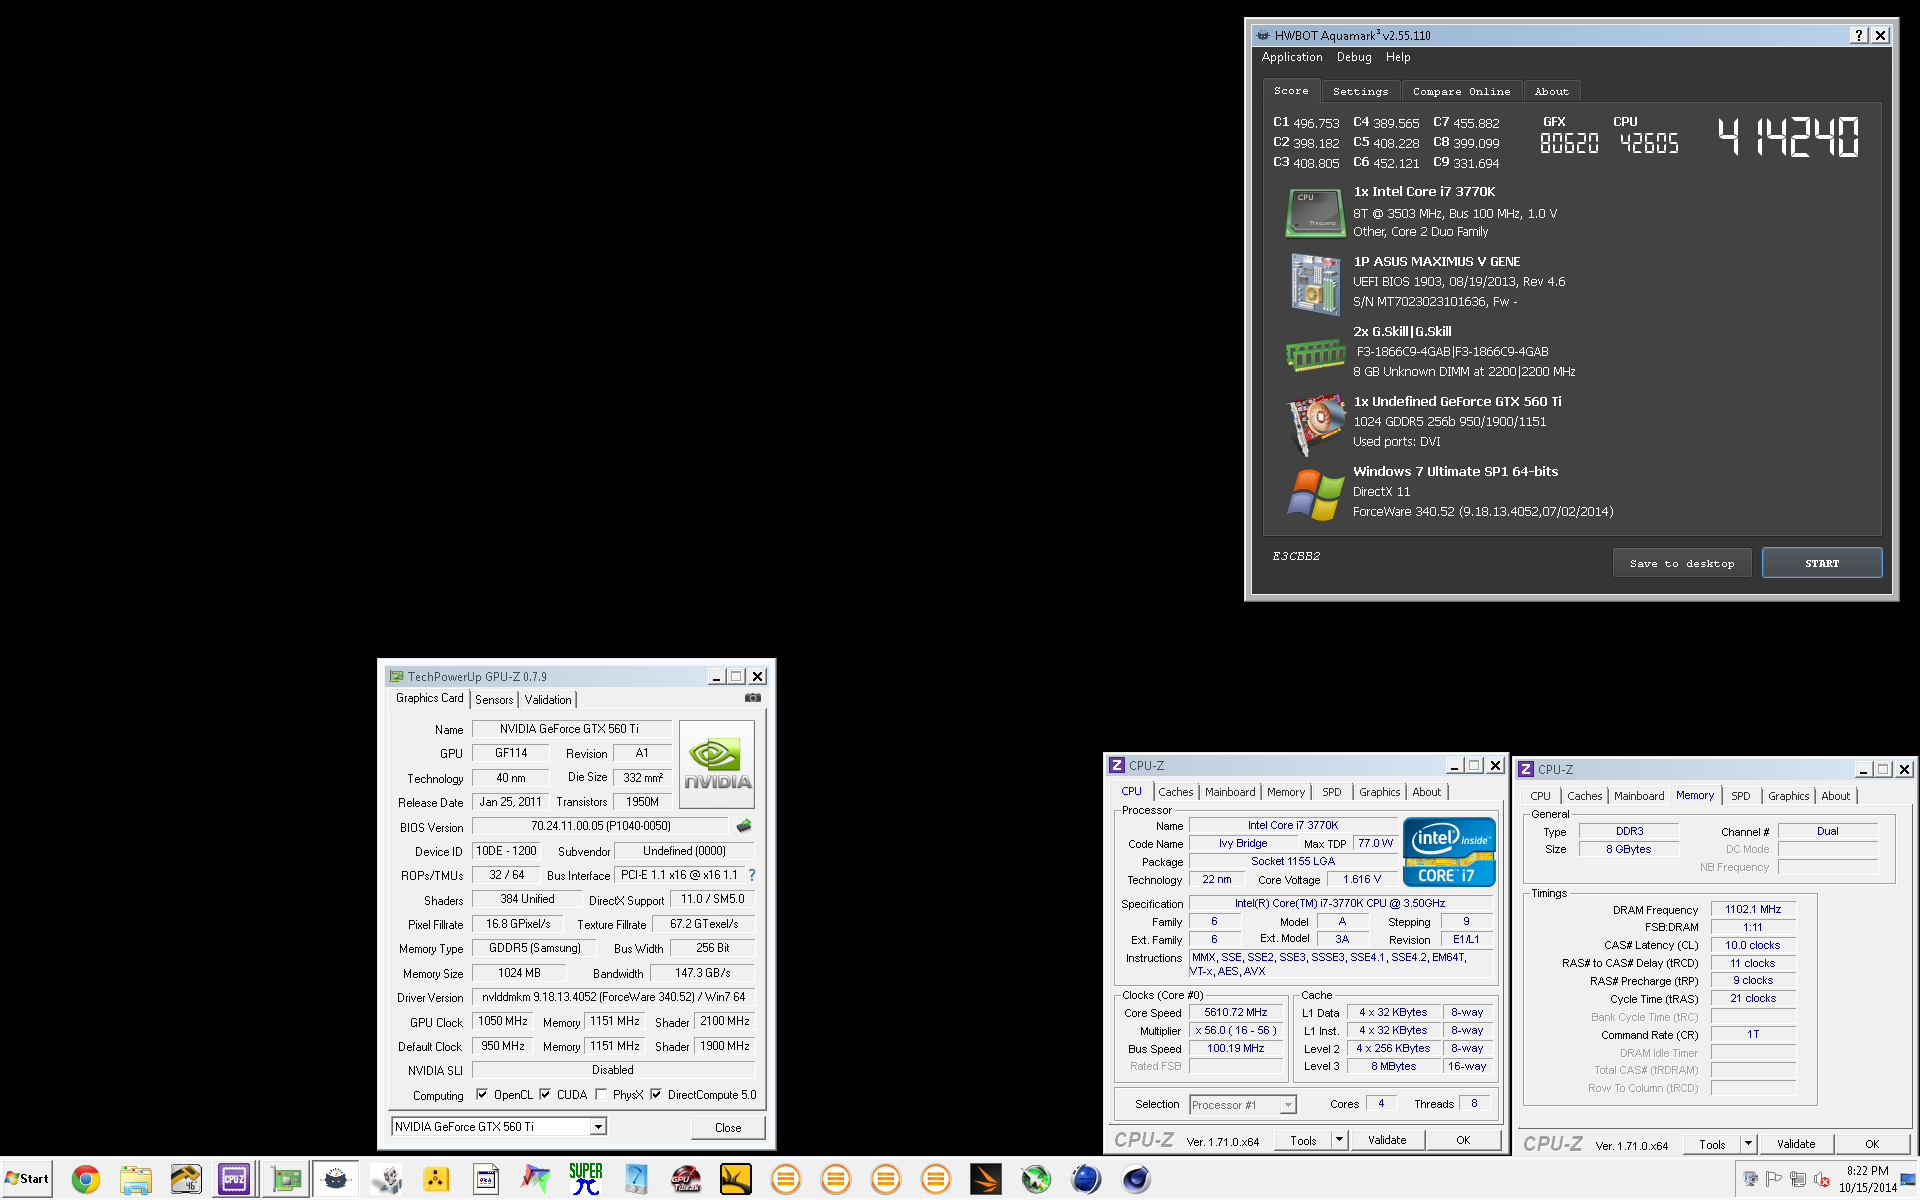Open the Action Center flag tray icon
Screen dimensions: 1920x1200
coord(1773,1179)
